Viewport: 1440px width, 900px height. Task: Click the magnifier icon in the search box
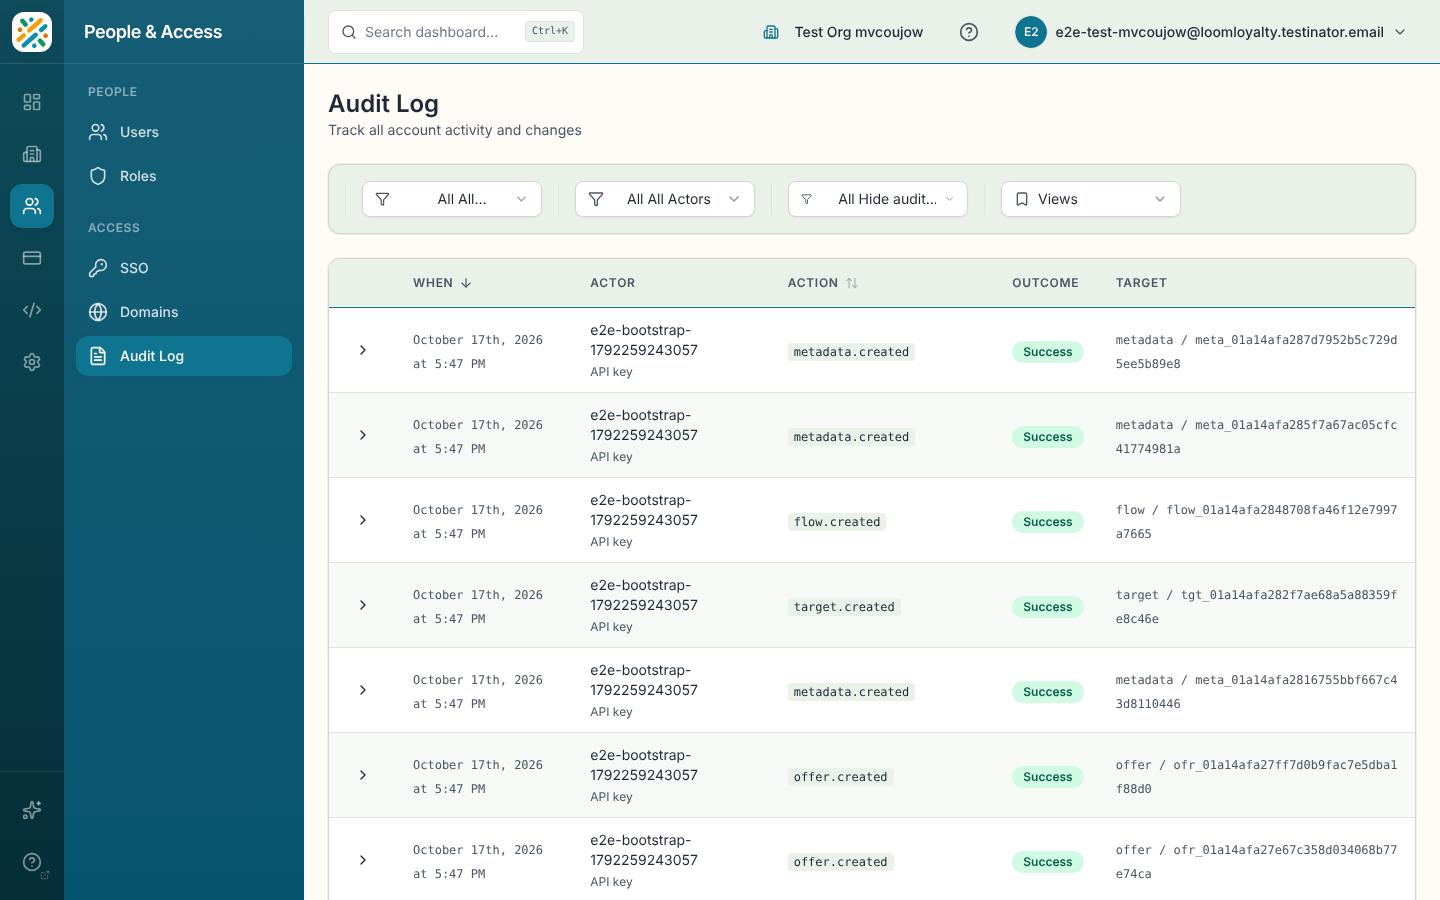349,32
